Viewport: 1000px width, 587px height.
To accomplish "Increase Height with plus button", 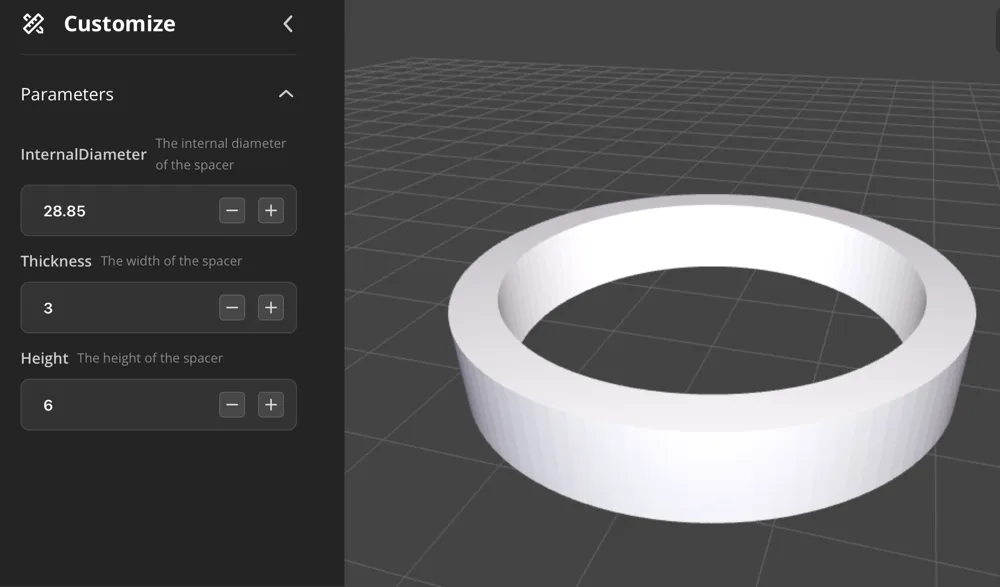I will [x=271, y=405].
